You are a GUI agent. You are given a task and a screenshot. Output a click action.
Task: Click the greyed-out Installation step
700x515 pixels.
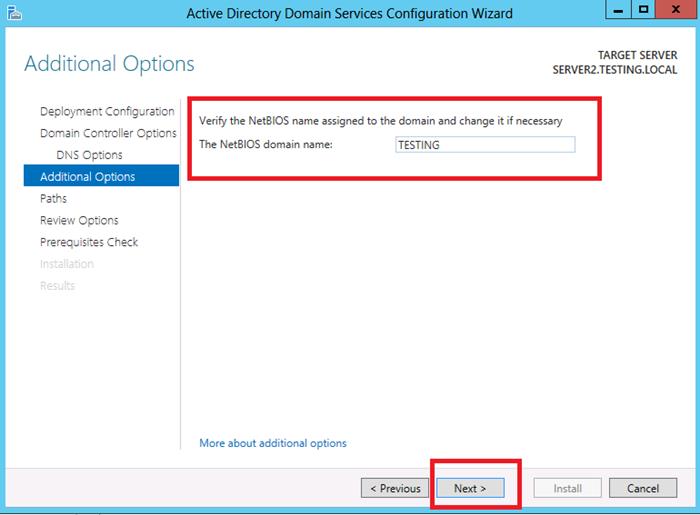coord(67,264)
